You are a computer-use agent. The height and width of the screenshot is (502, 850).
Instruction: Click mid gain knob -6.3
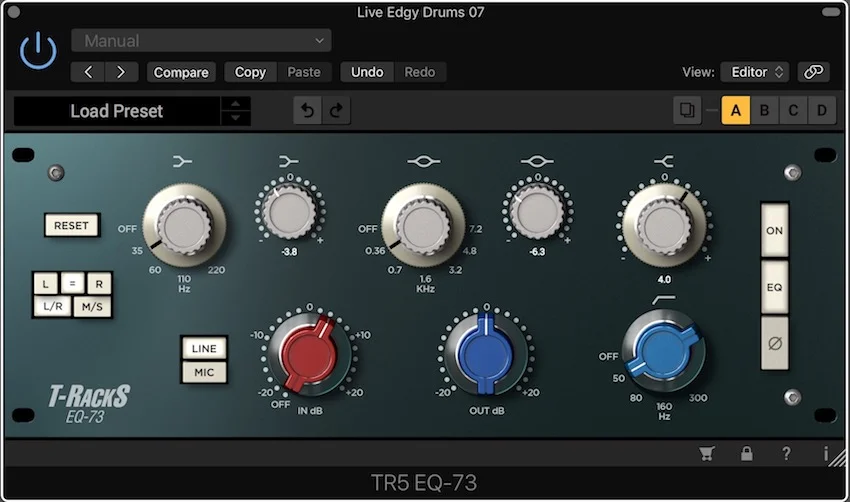pyautogui.click(x=537, y=212)
